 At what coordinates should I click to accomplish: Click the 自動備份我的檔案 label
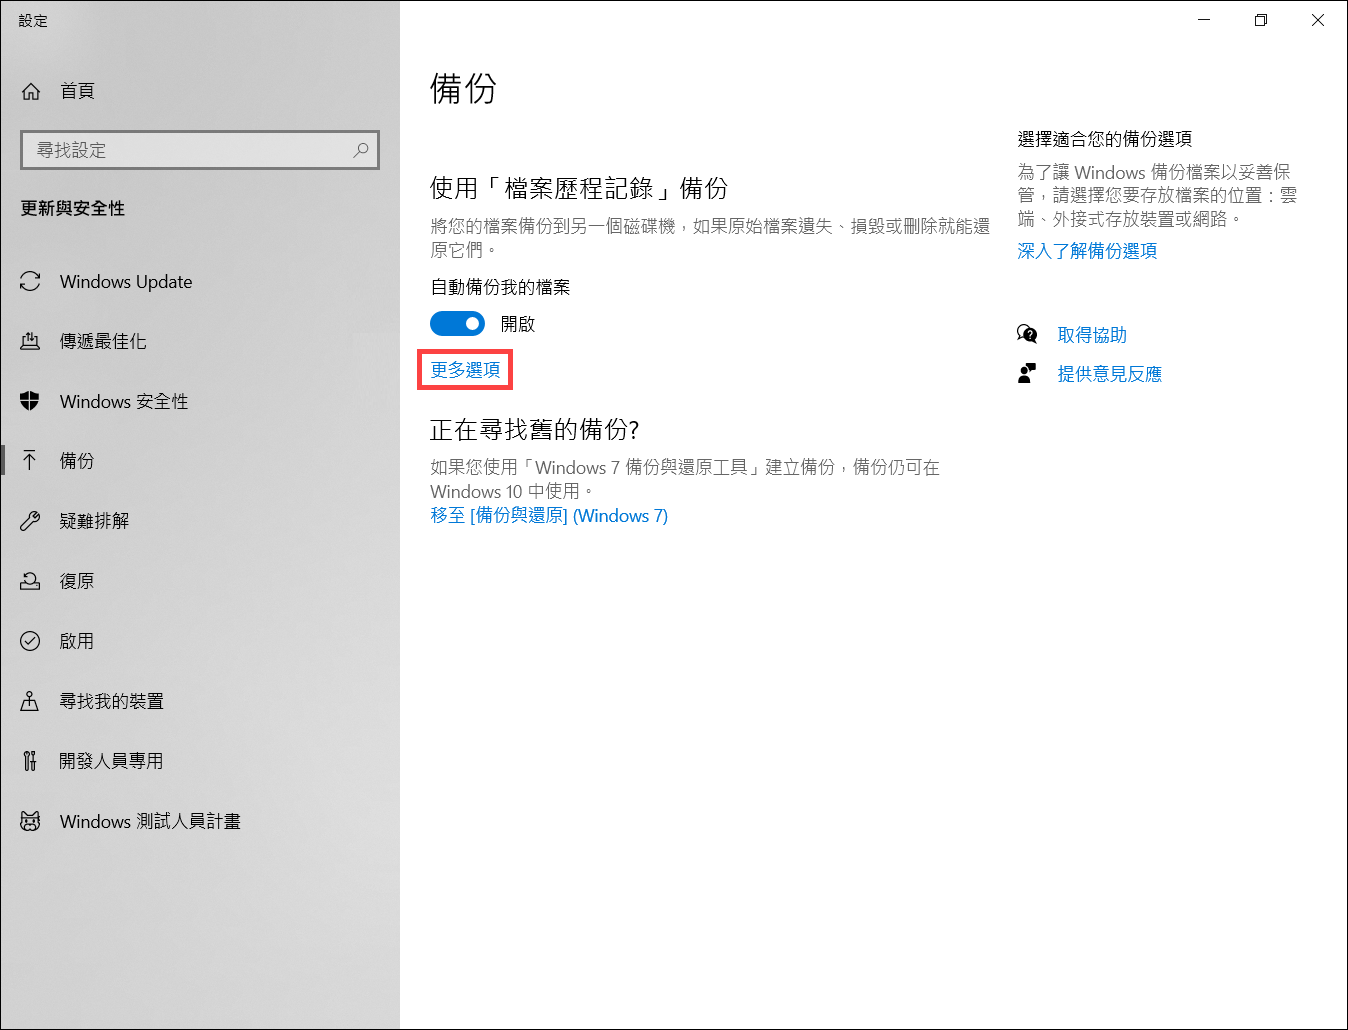coord(500,288)
